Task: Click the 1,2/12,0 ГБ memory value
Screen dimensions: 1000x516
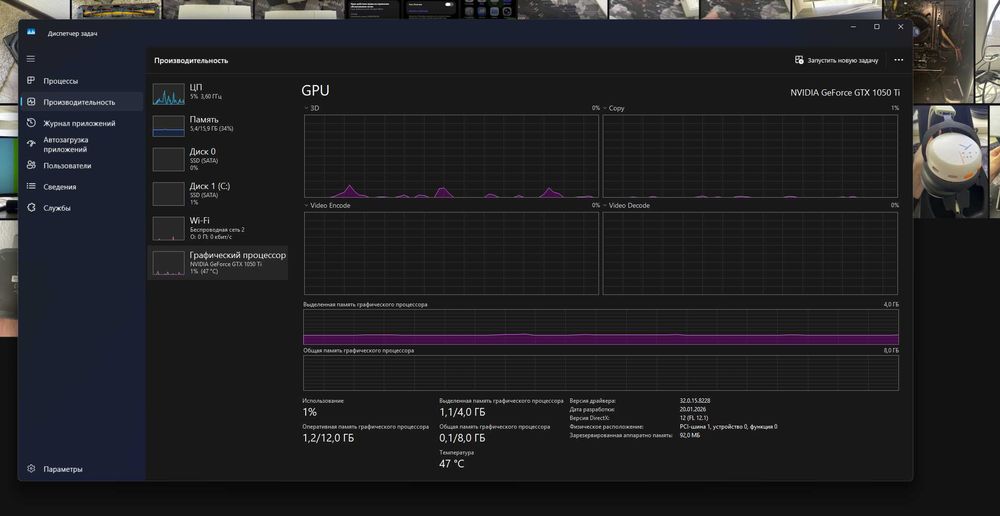Action: (x=328, y=438)
